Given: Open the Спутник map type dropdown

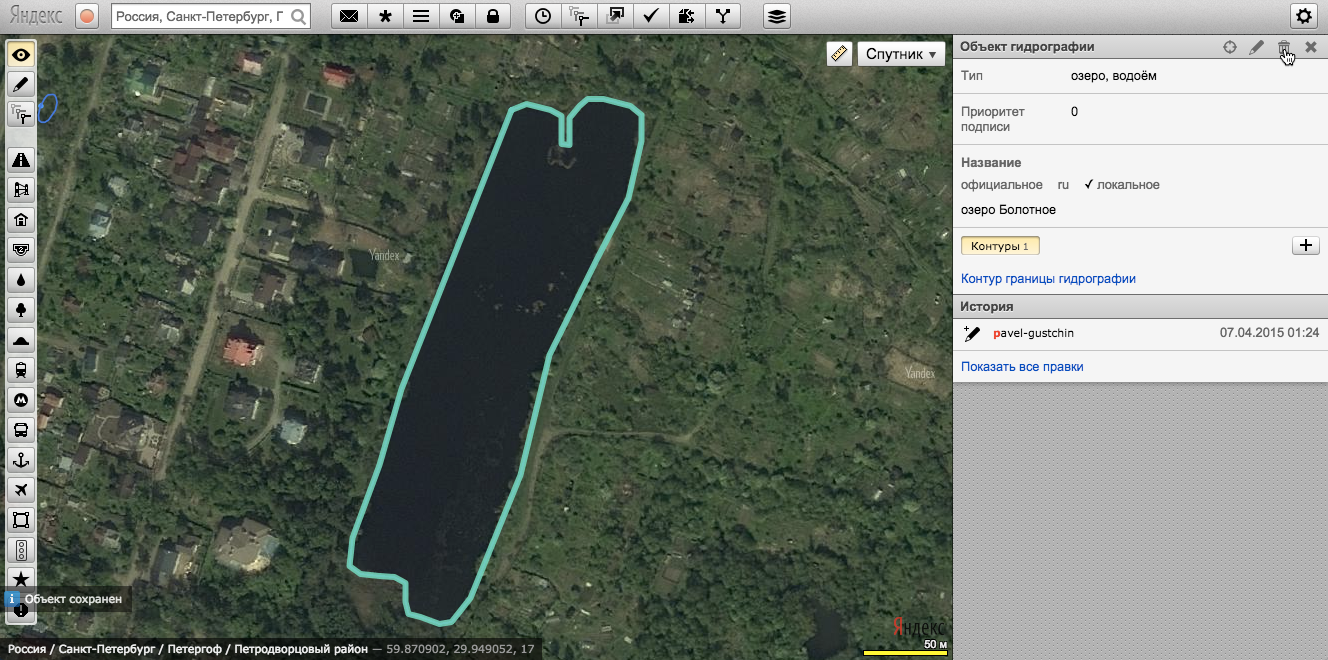Looking at the screenshot, I should tap(901, 54).
